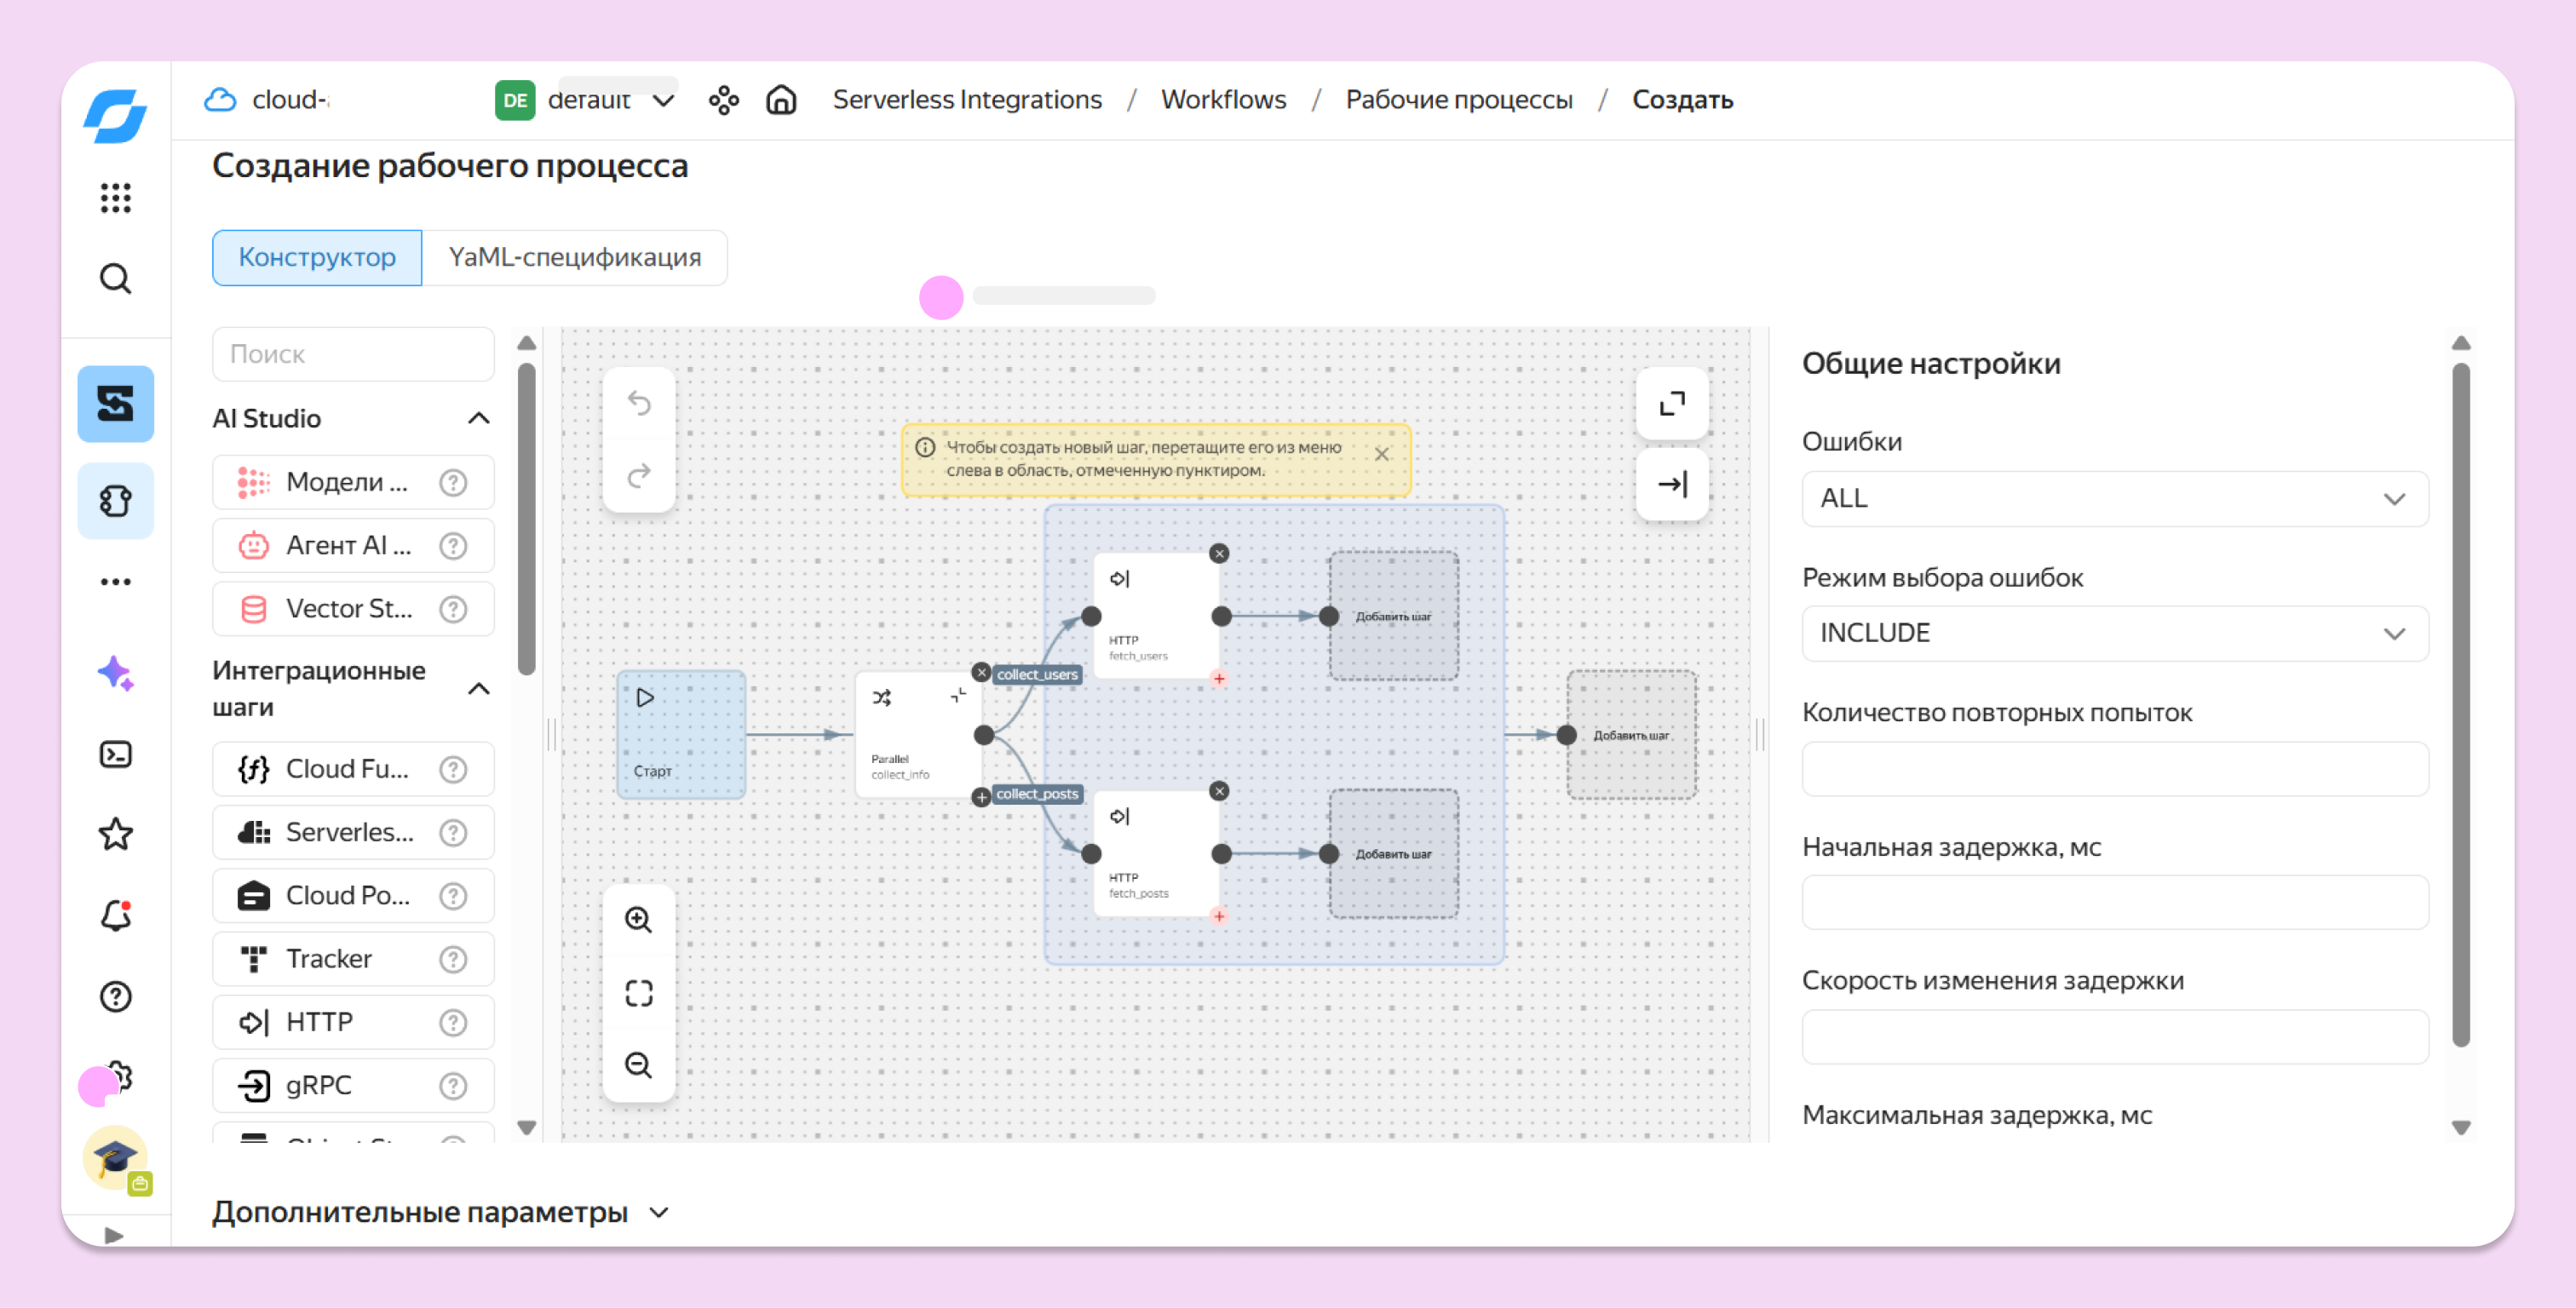The image size is (2576, 1308).
Task: Open the search icon in left sidebar
Action: tap(115, 278)
